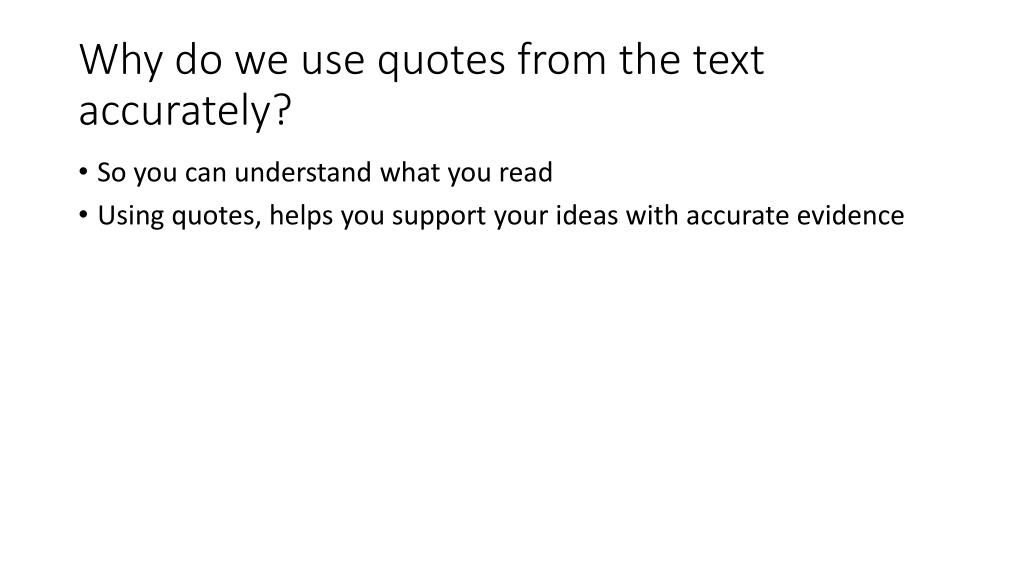
Task: Click the word "support" in second bullet
Action: pyautogui.click(x=439, y=216)
